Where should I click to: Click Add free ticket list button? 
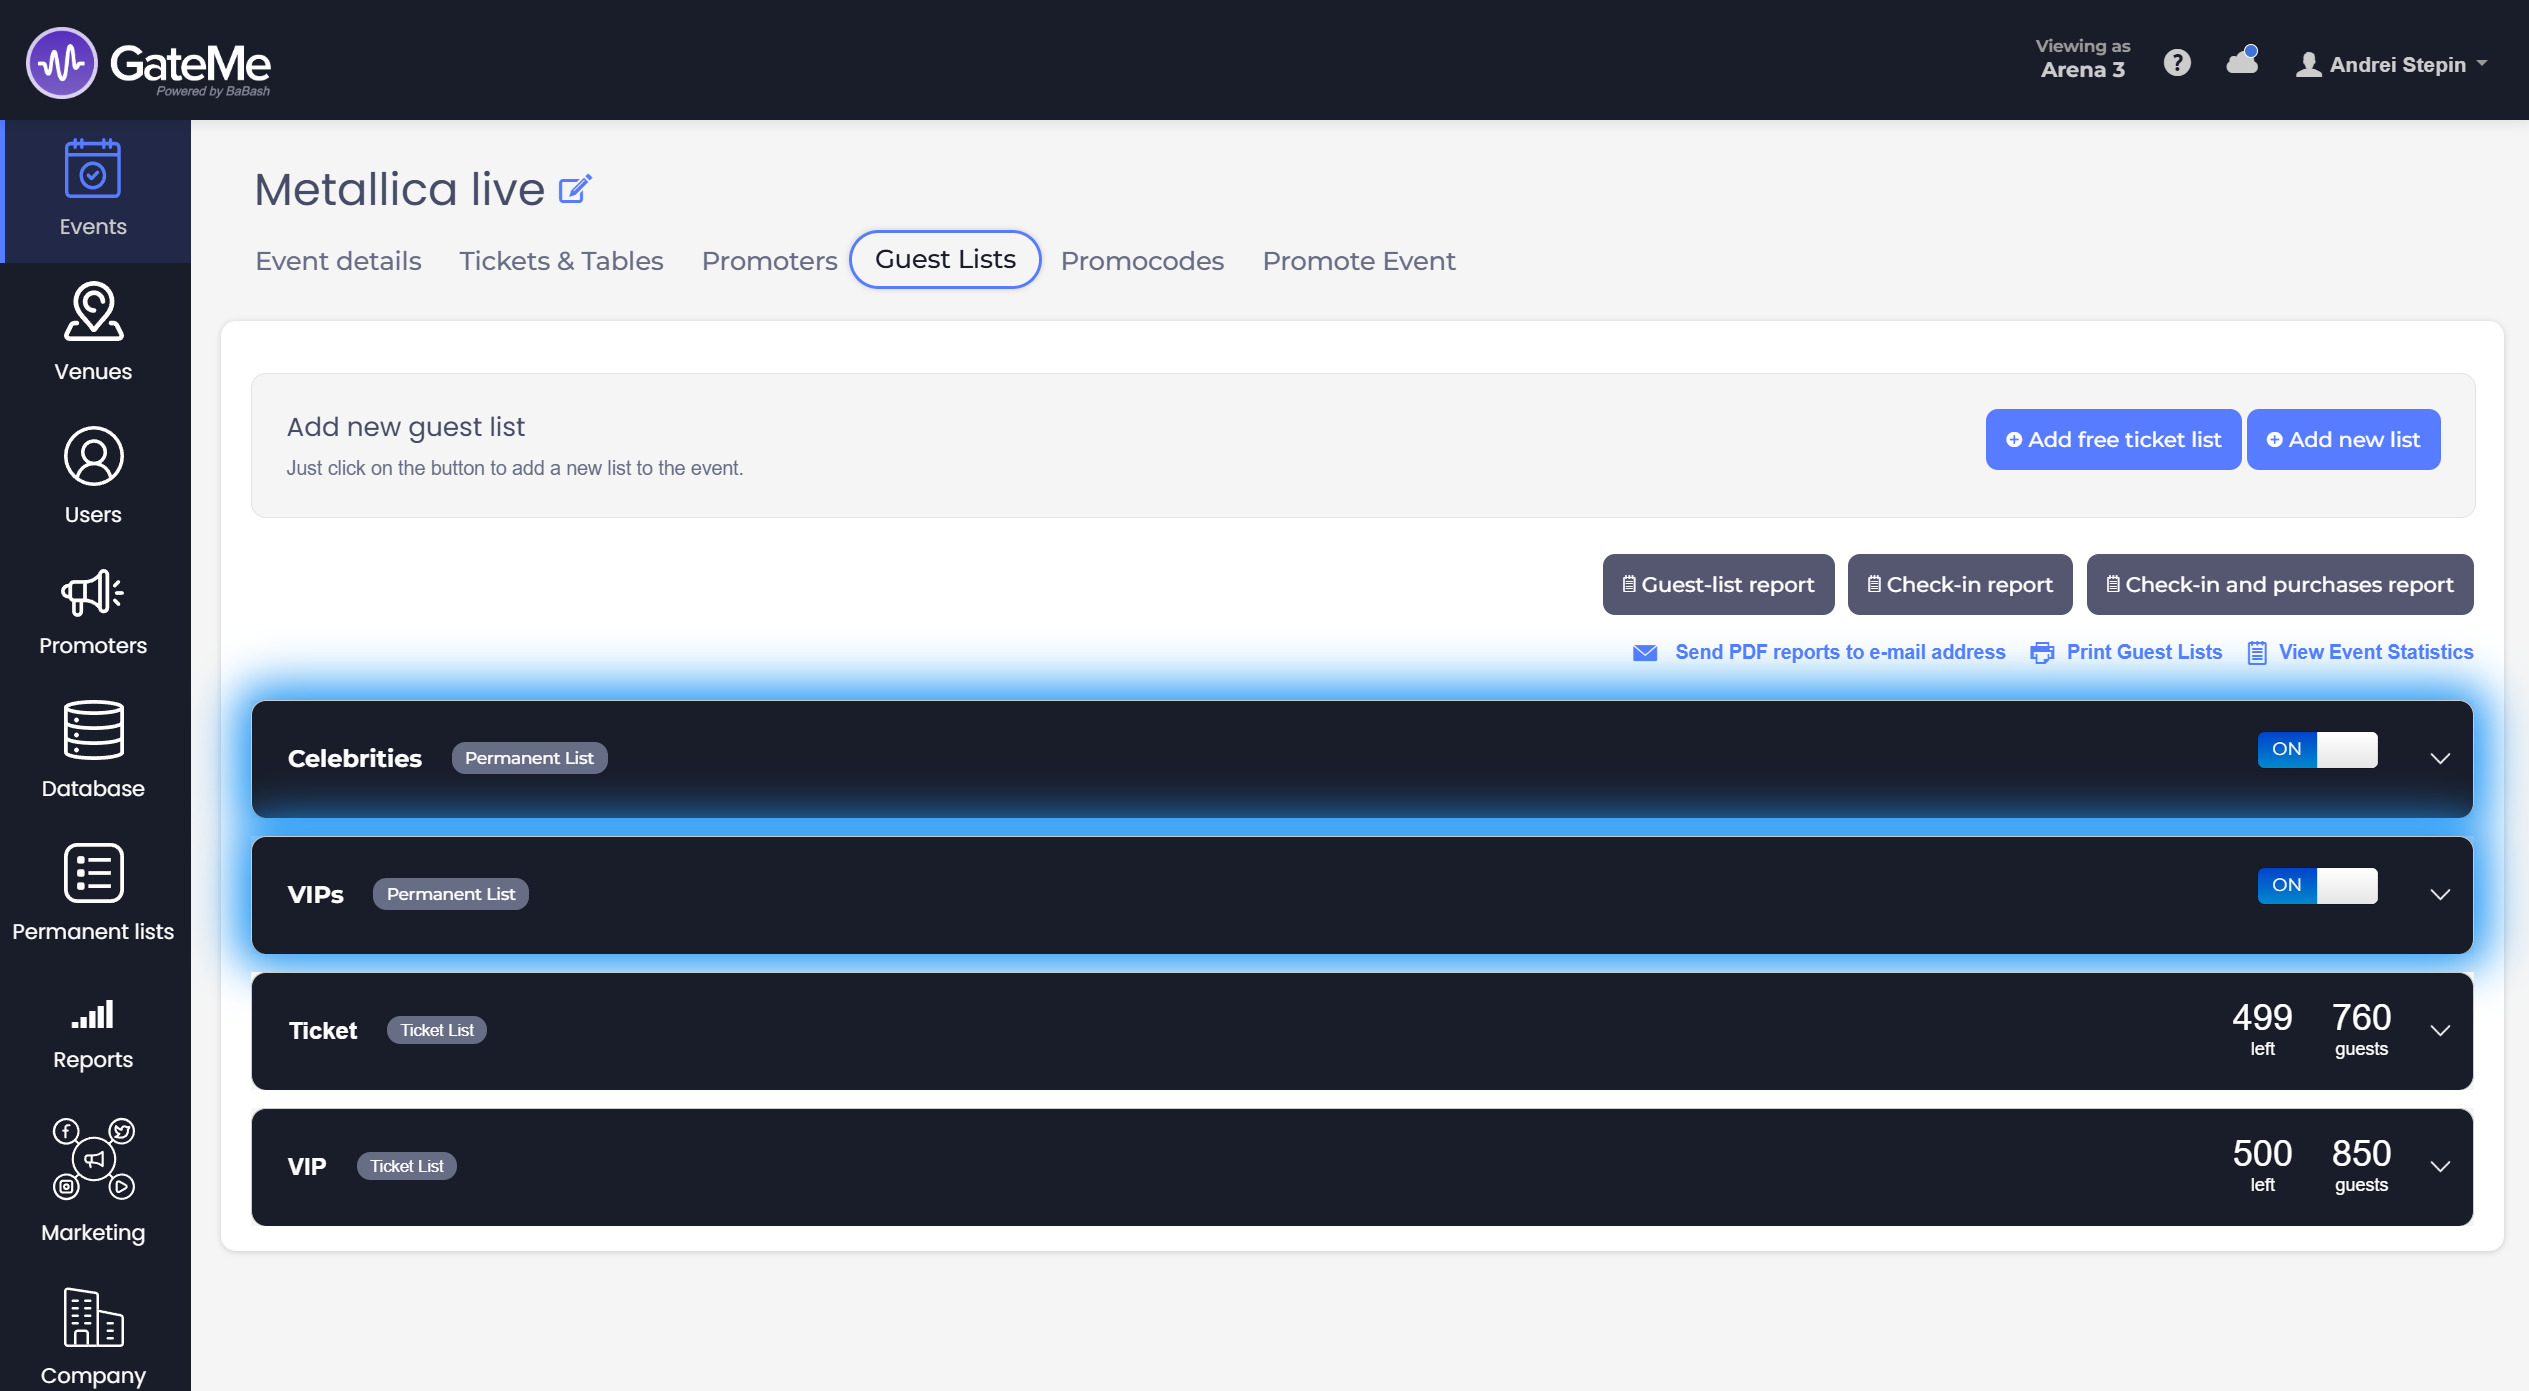click(x=2113, y=439)
